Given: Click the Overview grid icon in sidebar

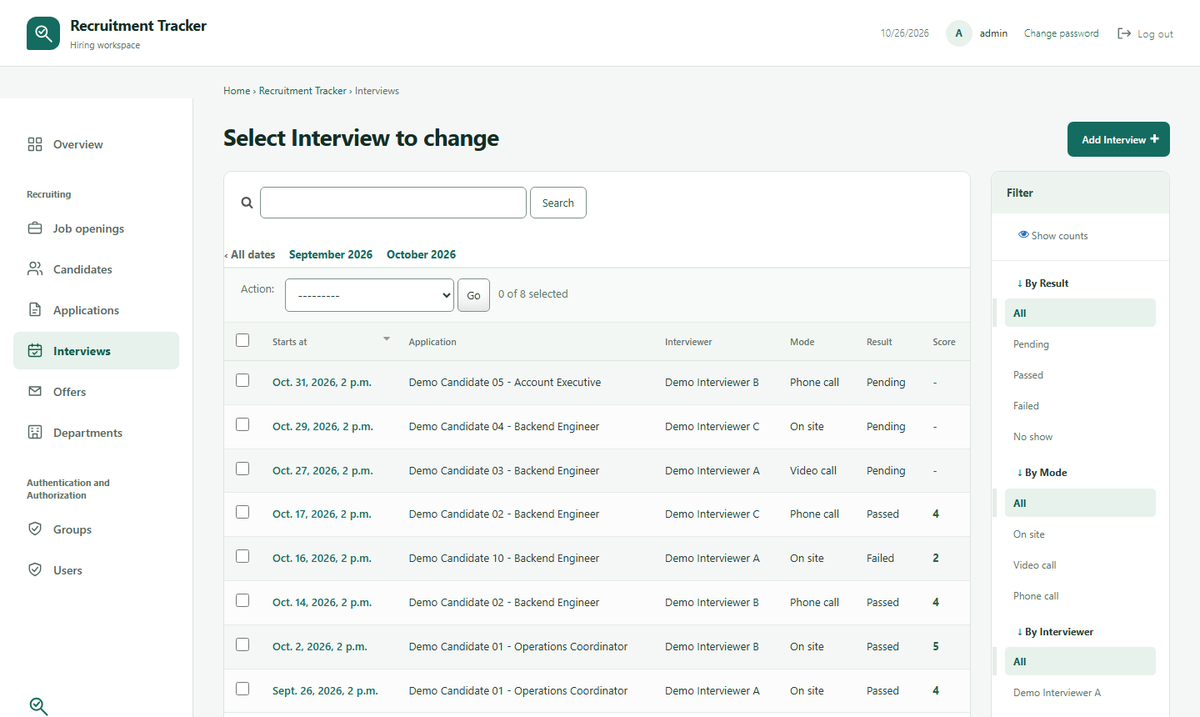Looking at the screenshot, I should point(35,144).
